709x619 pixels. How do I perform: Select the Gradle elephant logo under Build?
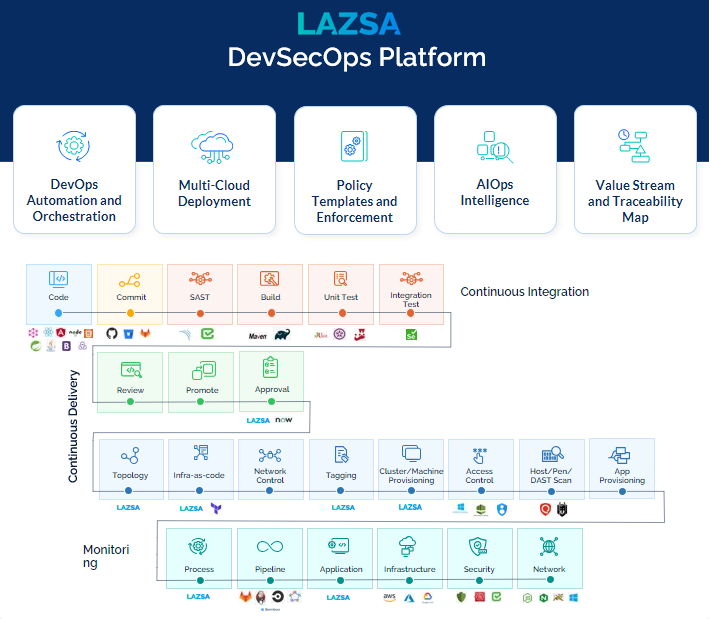pyautogui.click(x=282, y=335)
